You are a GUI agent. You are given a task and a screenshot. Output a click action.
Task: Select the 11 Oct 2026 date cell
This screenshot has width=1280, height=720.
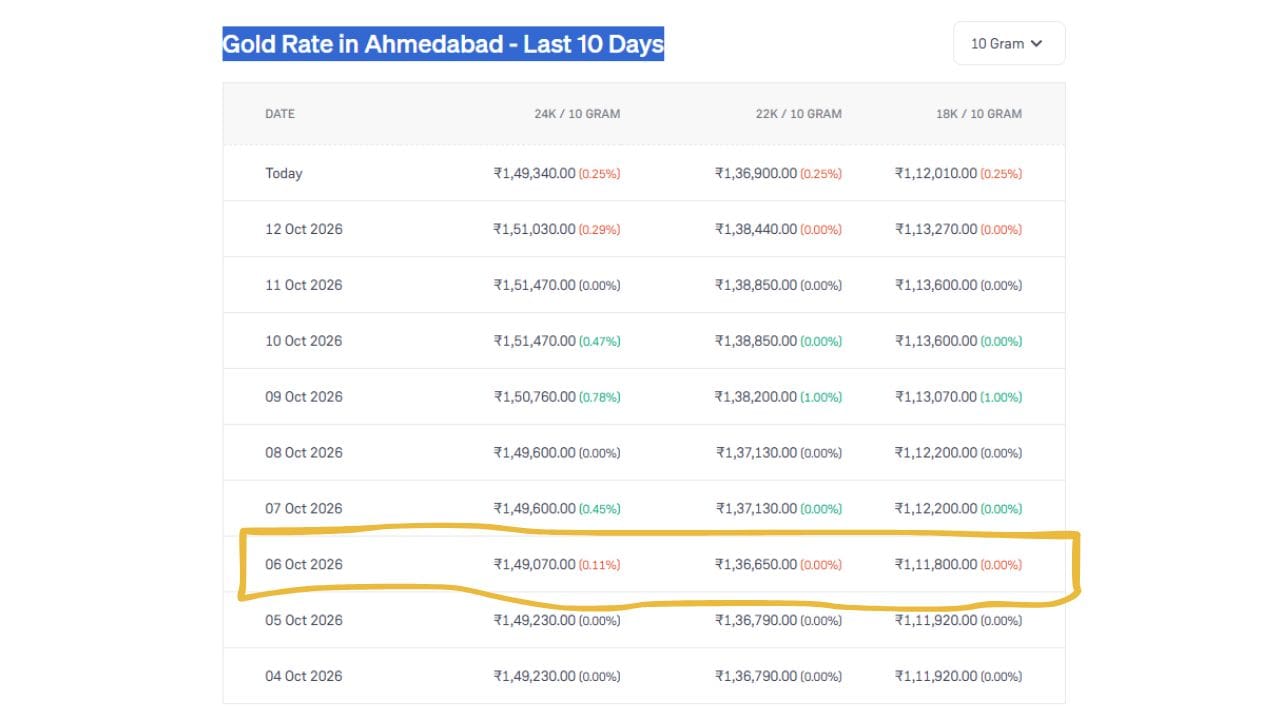click(304, 285)
